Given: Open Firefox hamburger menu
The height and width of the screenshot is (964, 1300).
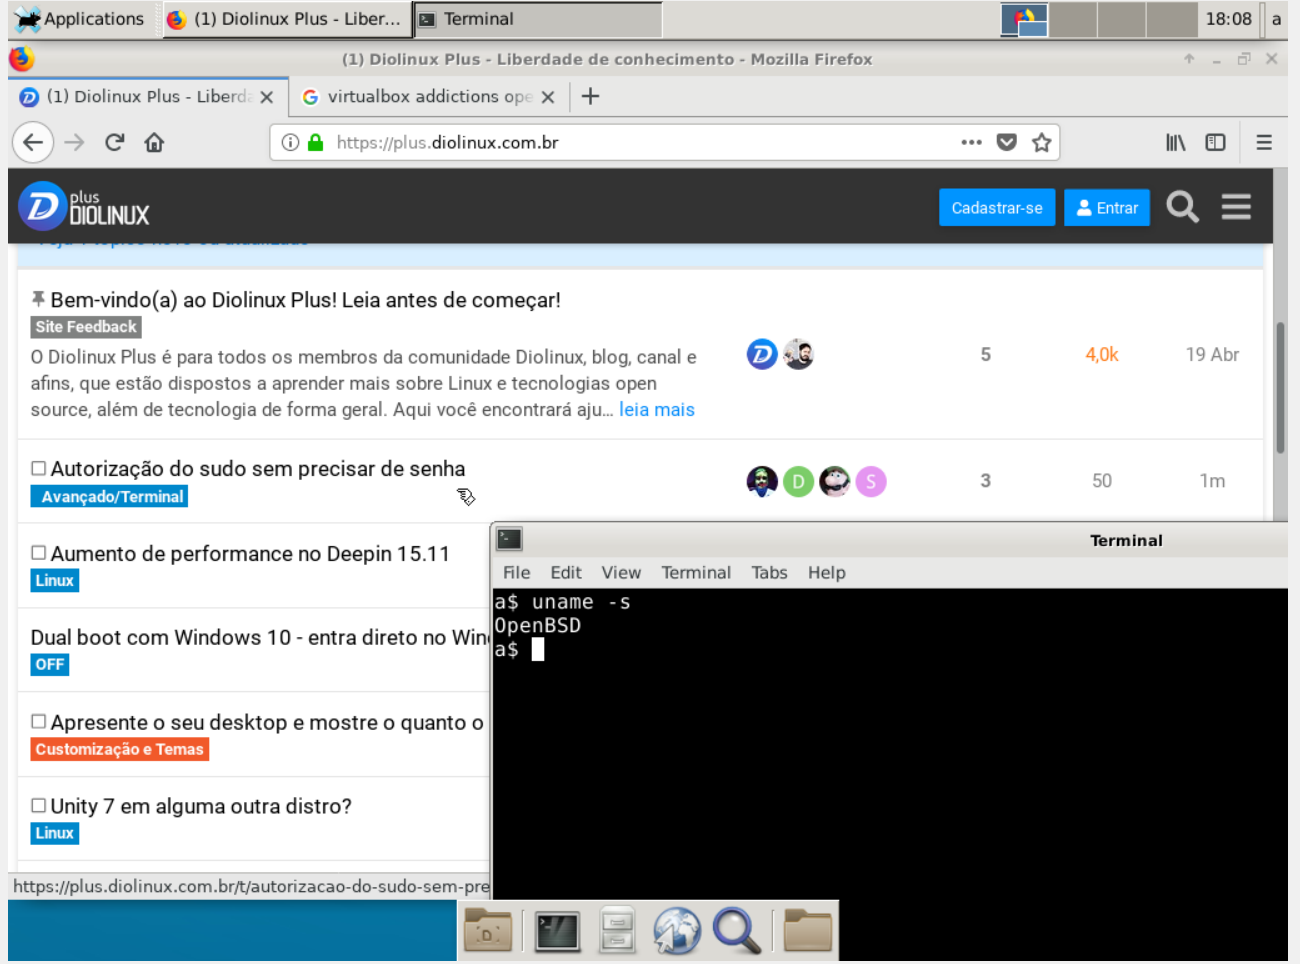Looking at the screenshot, I should click(1264, 142).
